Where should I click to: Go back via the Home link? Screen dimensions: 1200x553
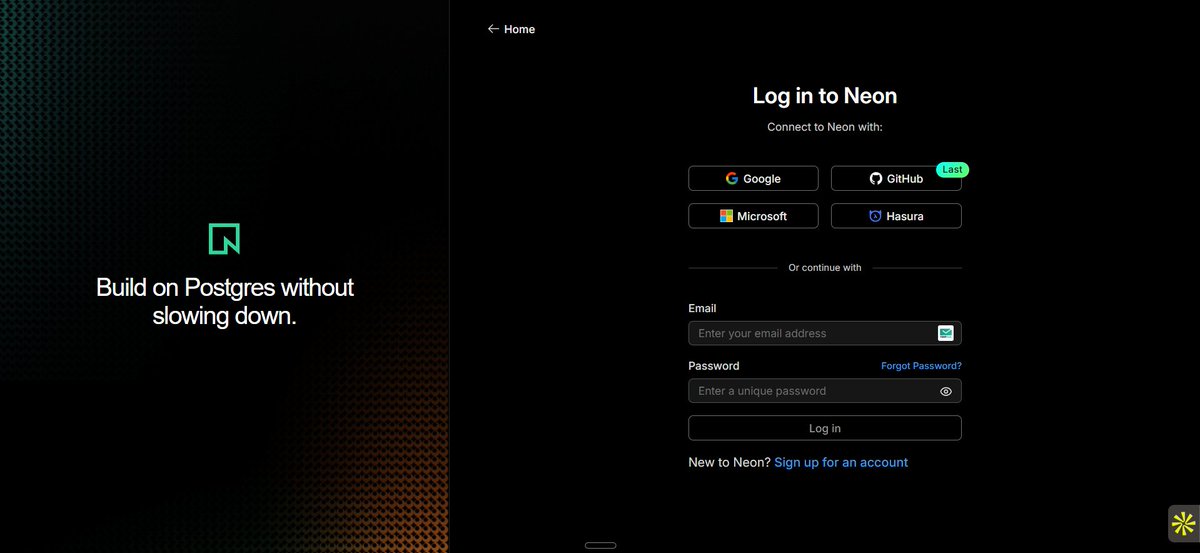(x=511, y=29)
